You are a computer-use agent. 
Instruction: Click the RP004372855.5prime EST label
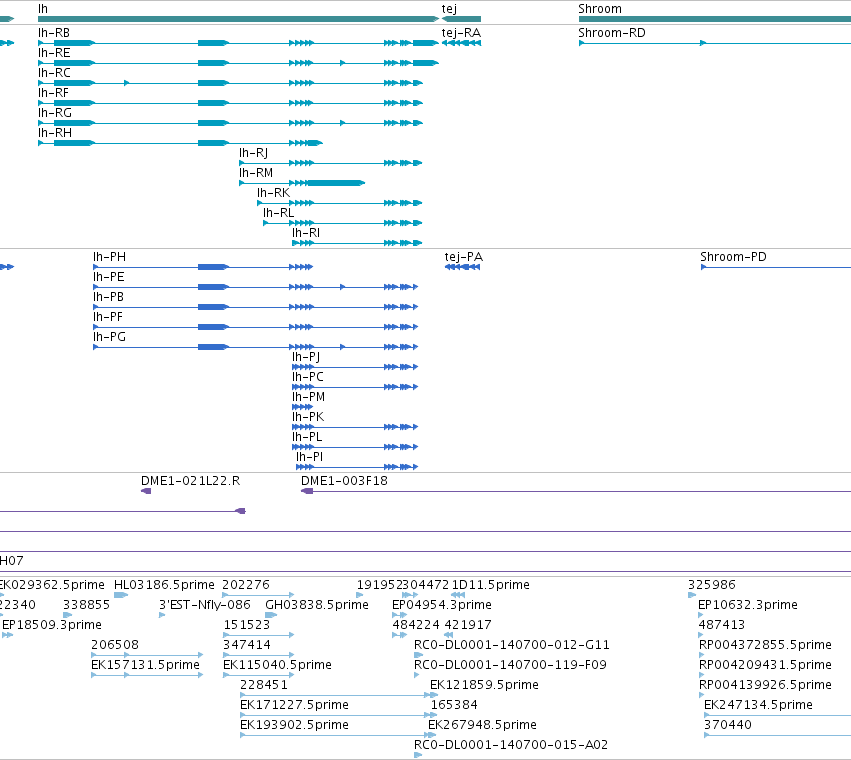click(x=765, y=645)
